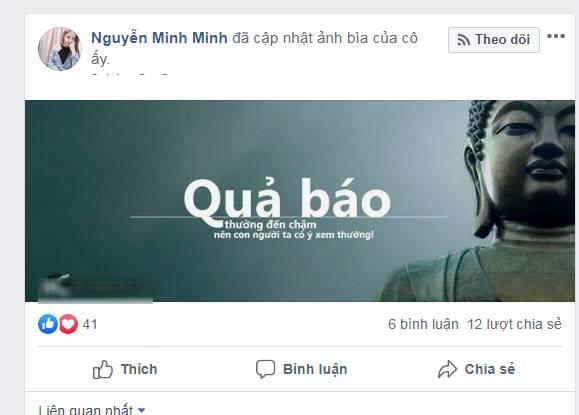Click the RSS icon in Theo dõi
579x415 pixels.
464,40
